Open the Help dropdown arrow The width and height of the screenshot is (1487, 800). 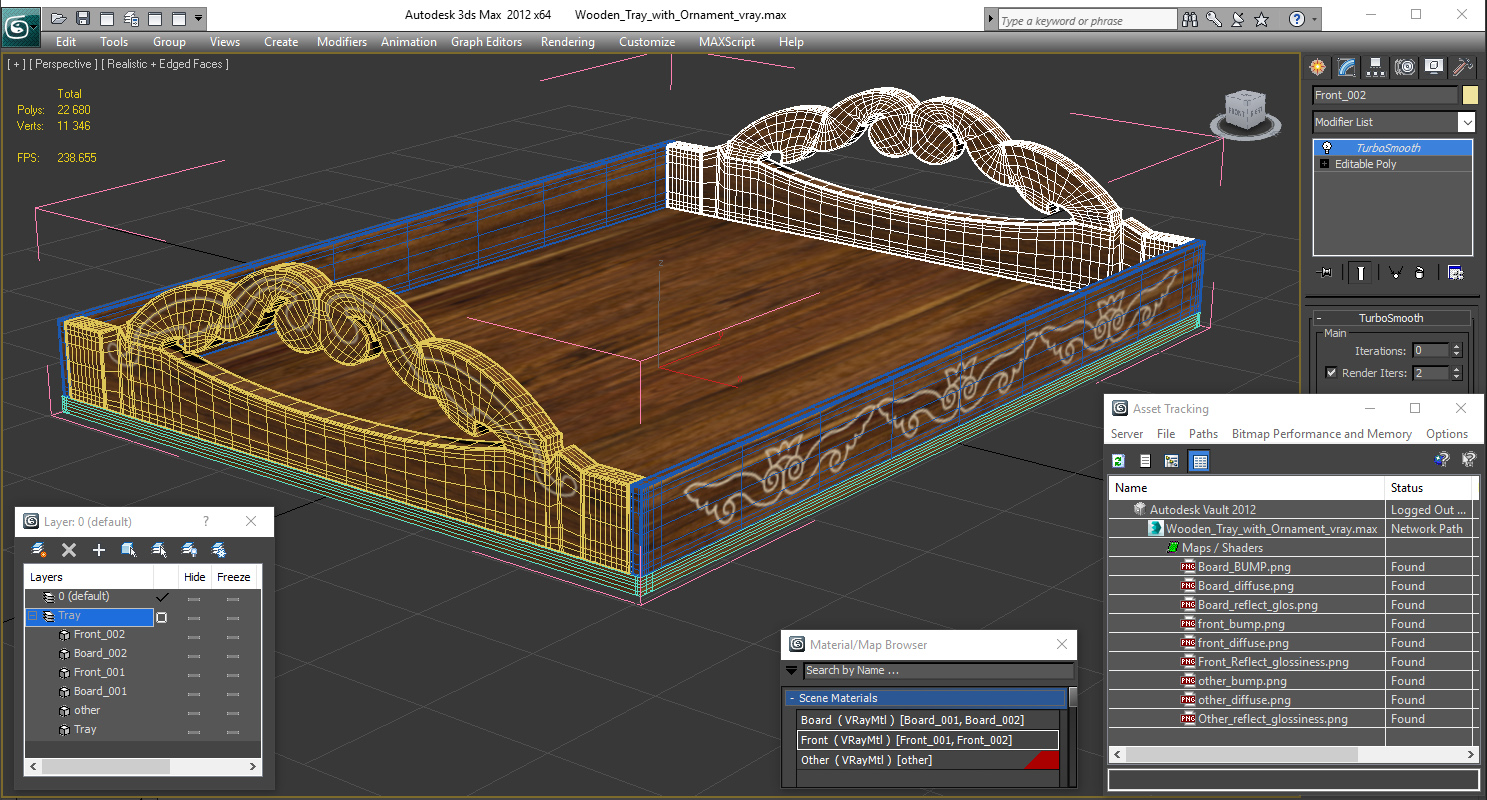click(1313, 19)
